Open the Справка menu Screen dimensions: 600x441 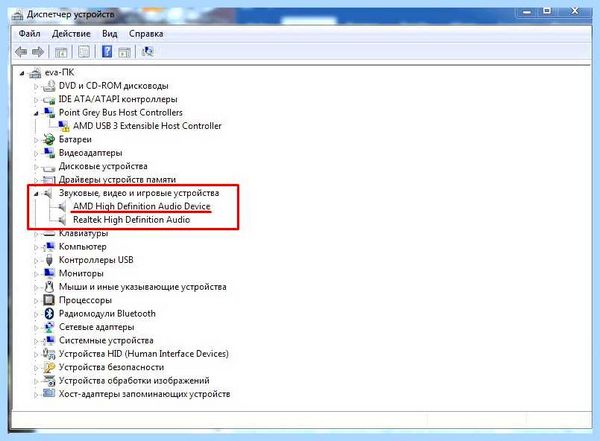(x=146, y=34)
